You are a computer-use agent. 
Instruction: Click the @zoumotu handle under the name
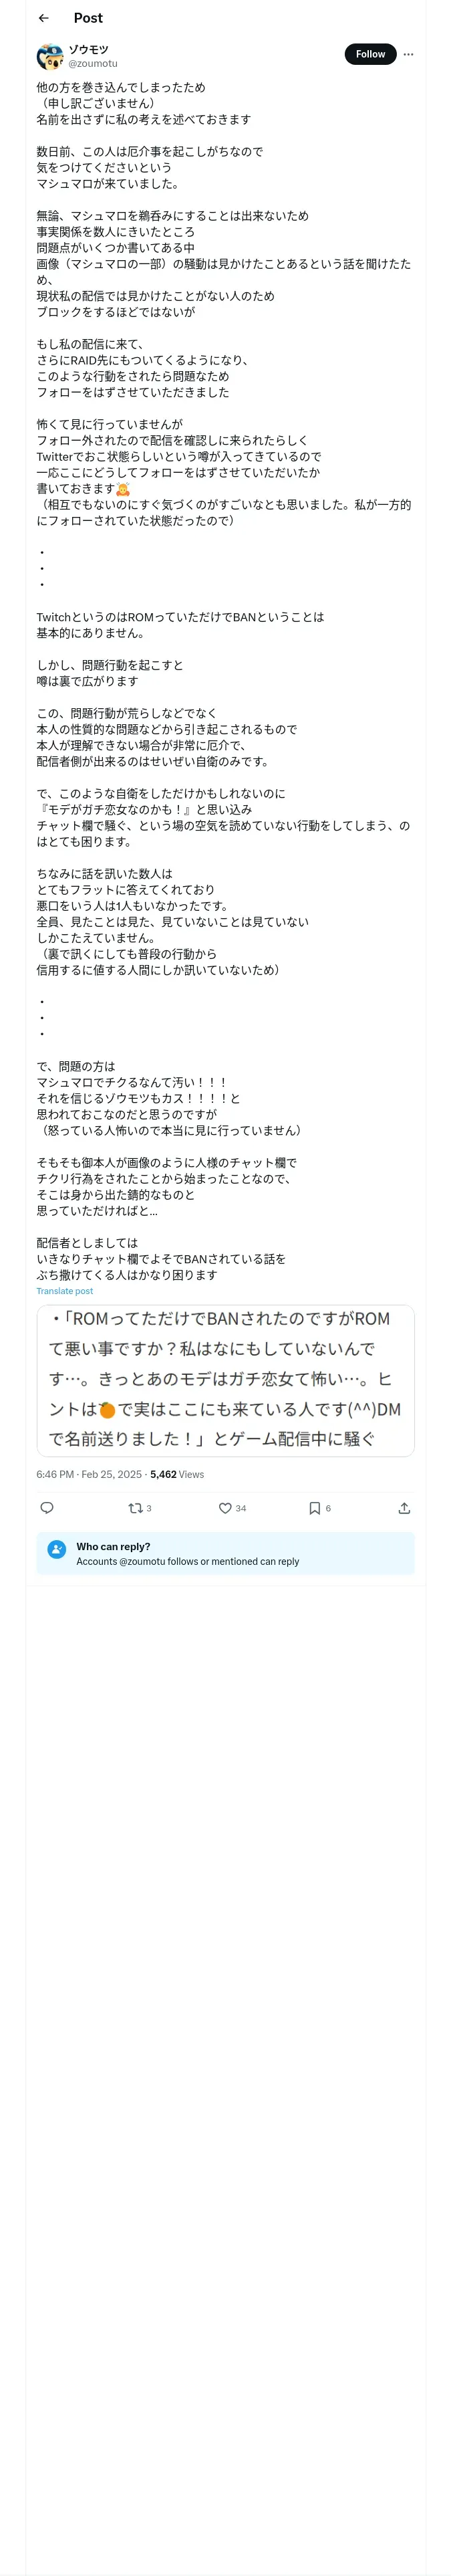(x=92, y=63)
